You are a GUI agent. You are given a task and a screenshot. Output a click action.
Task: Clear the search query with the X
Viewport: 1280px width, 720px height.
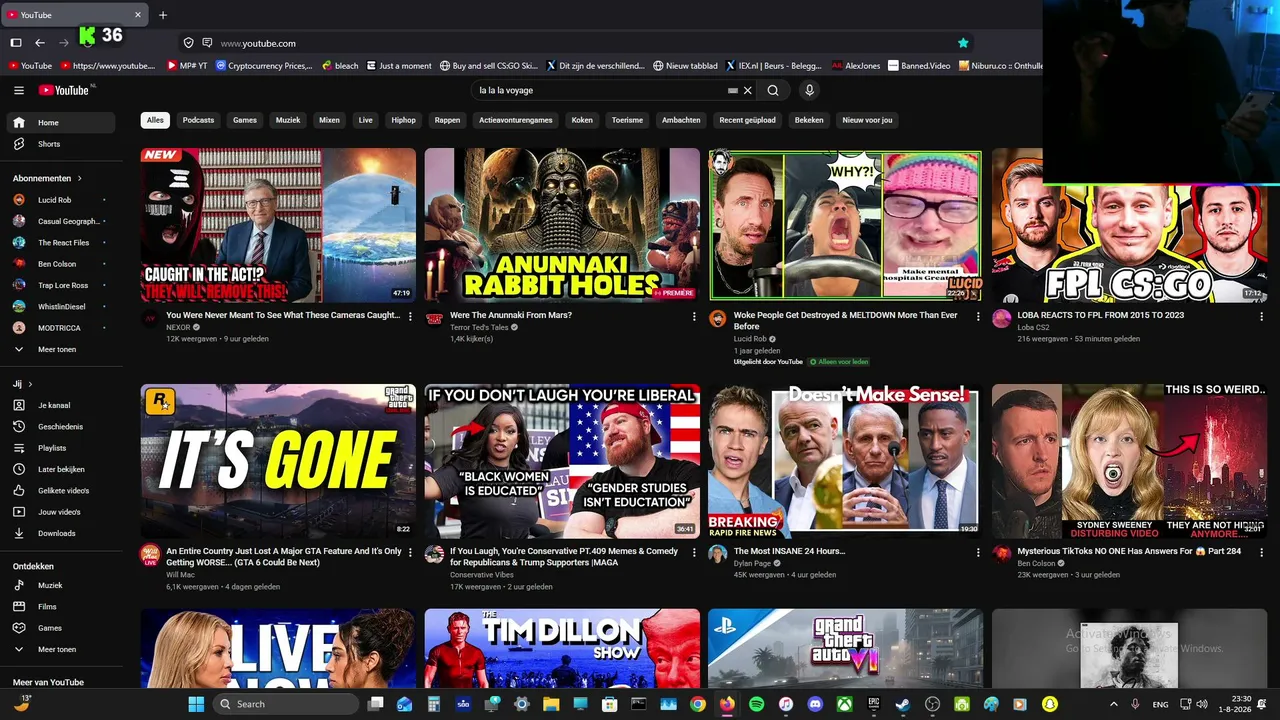click(747, 90)
